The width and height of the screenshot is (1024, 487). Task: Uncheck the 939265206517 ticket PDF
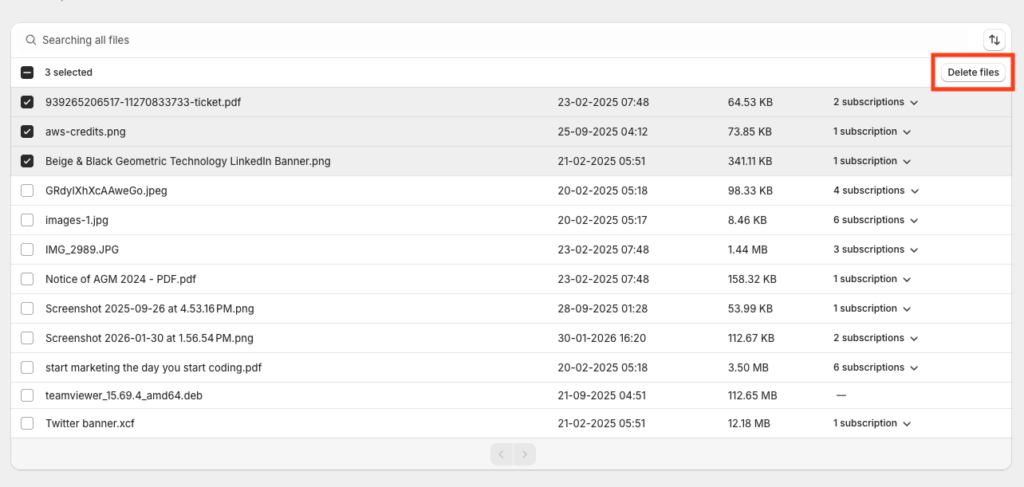27,102
